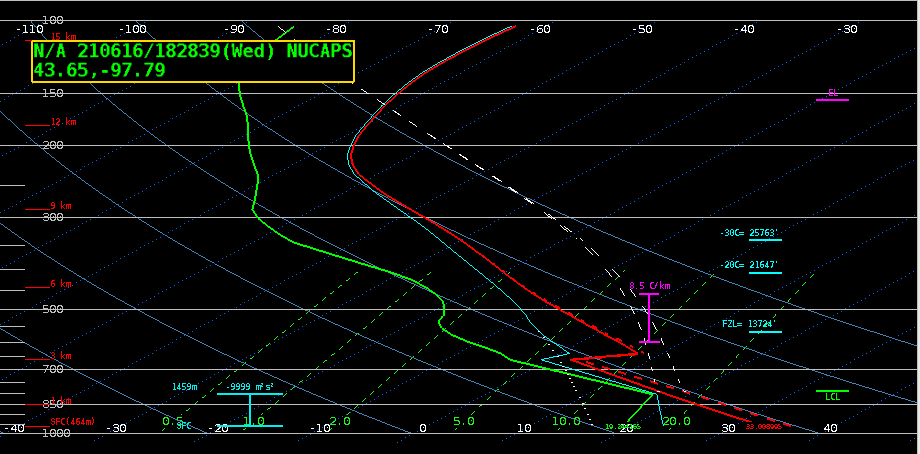Click the 1459m inflow layer label
Viewport: 920px width, 454px height.
[184, 387]
